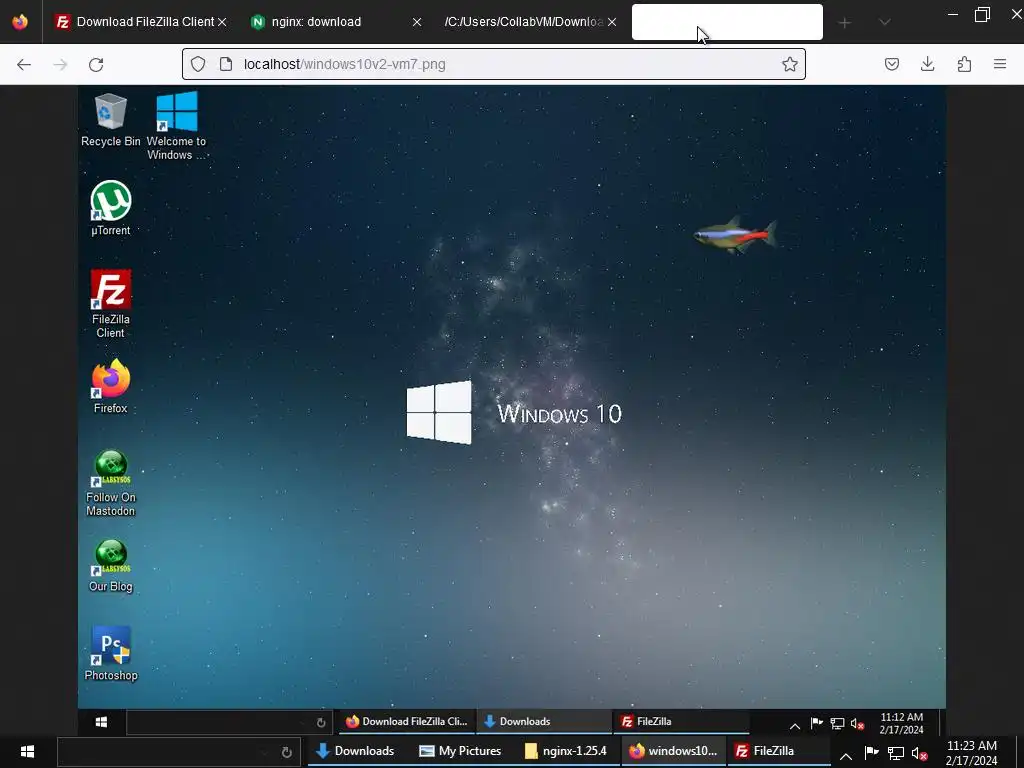This screenshot has height=768, width=1024.
Task: Click the muted volume icon beside 11:23 AM
Action: coord(920,754)
